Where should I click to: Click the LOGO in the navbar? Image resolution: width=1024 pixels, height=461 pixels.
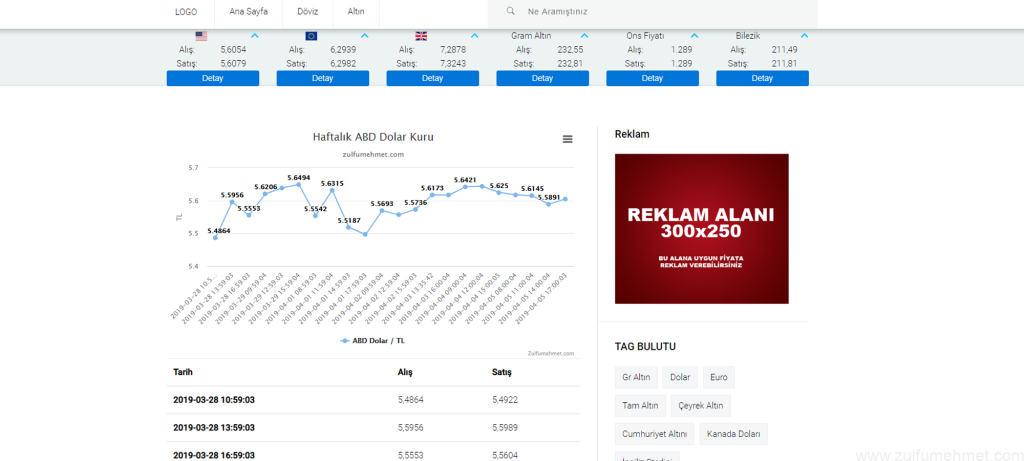coord(185,11)
